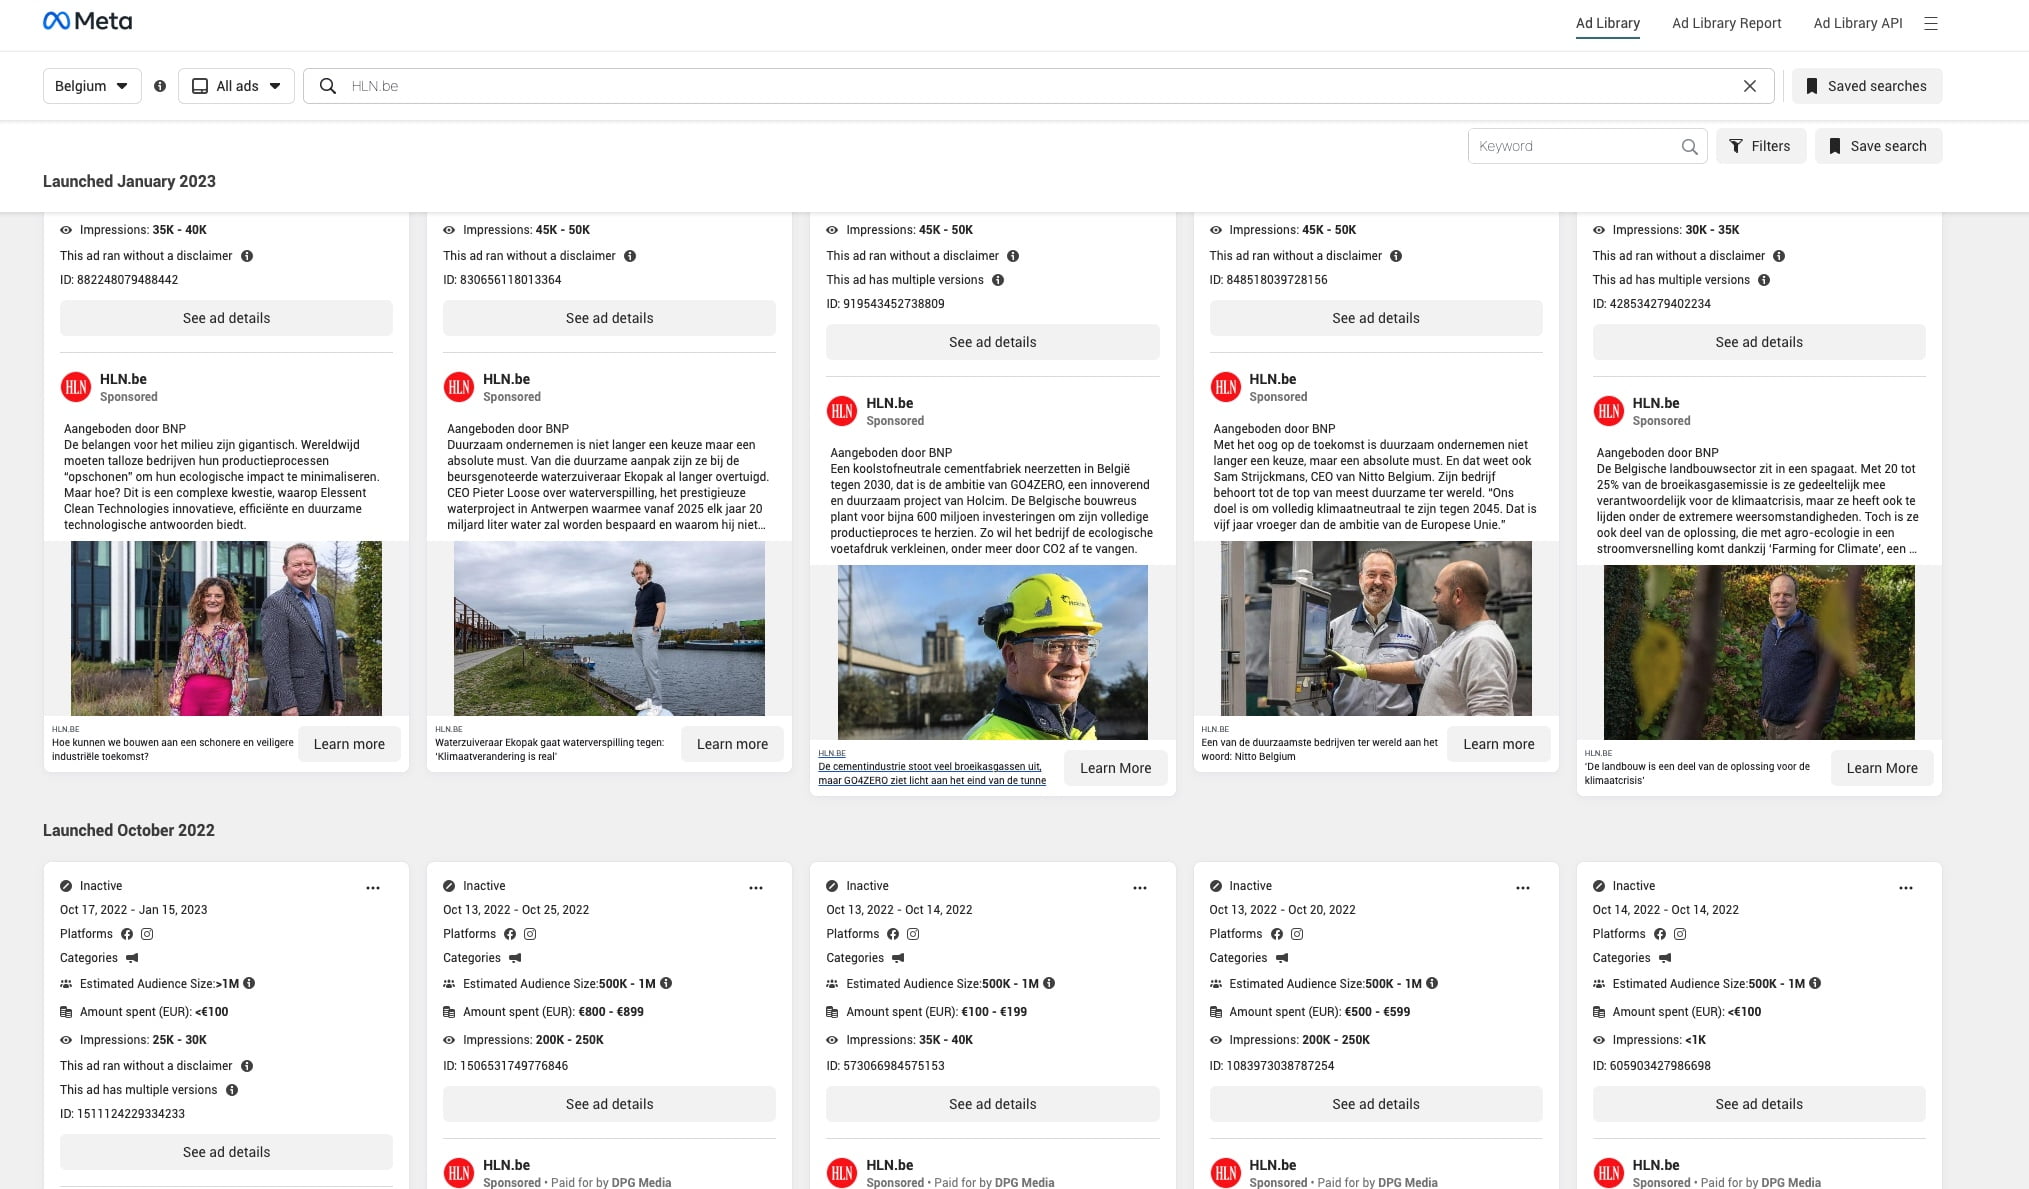This screenshot has width=2029, height=1189.
Task: Click the magnifier icon in Keyword field
Action: tap(1689, 146)
